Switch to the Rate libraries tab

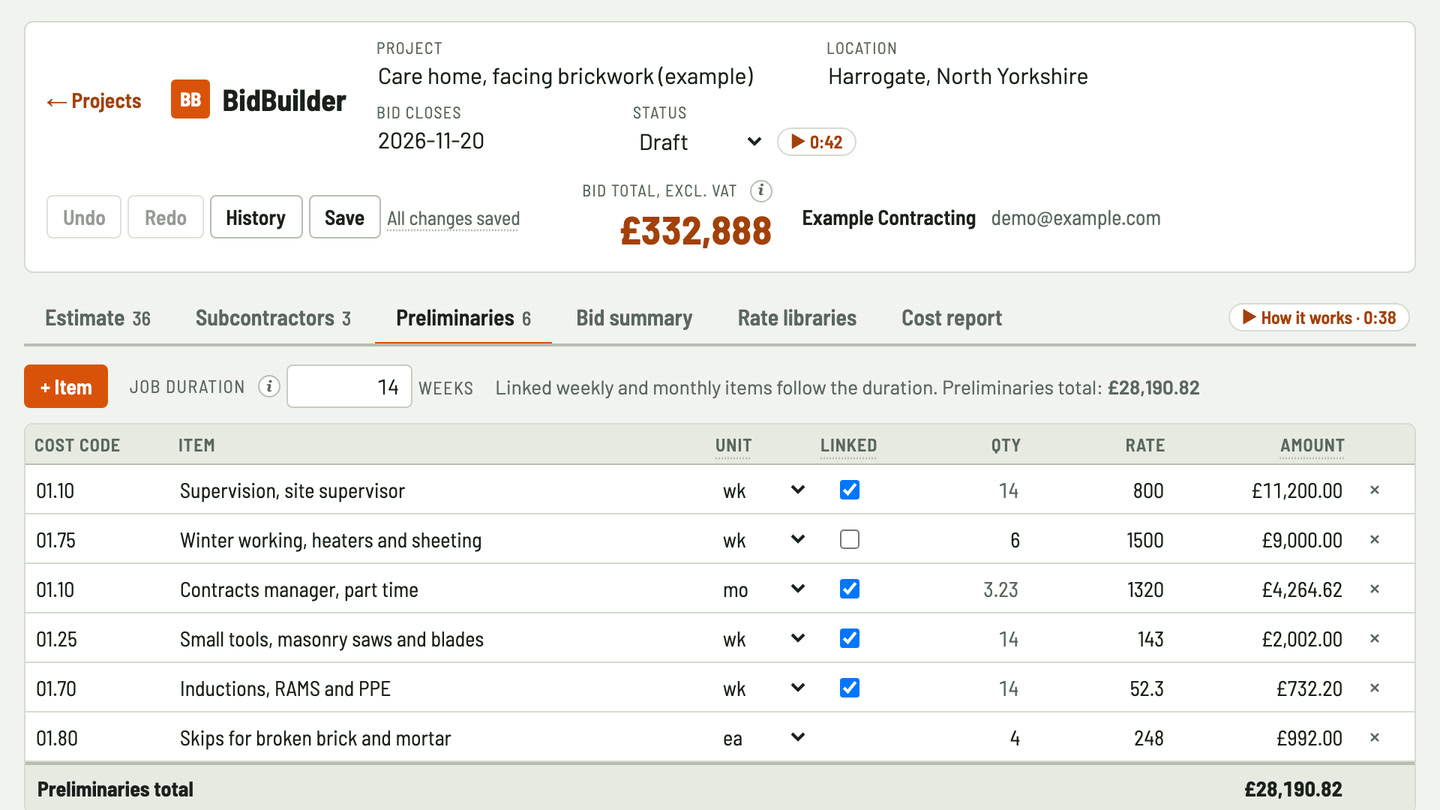coord(797,318)
